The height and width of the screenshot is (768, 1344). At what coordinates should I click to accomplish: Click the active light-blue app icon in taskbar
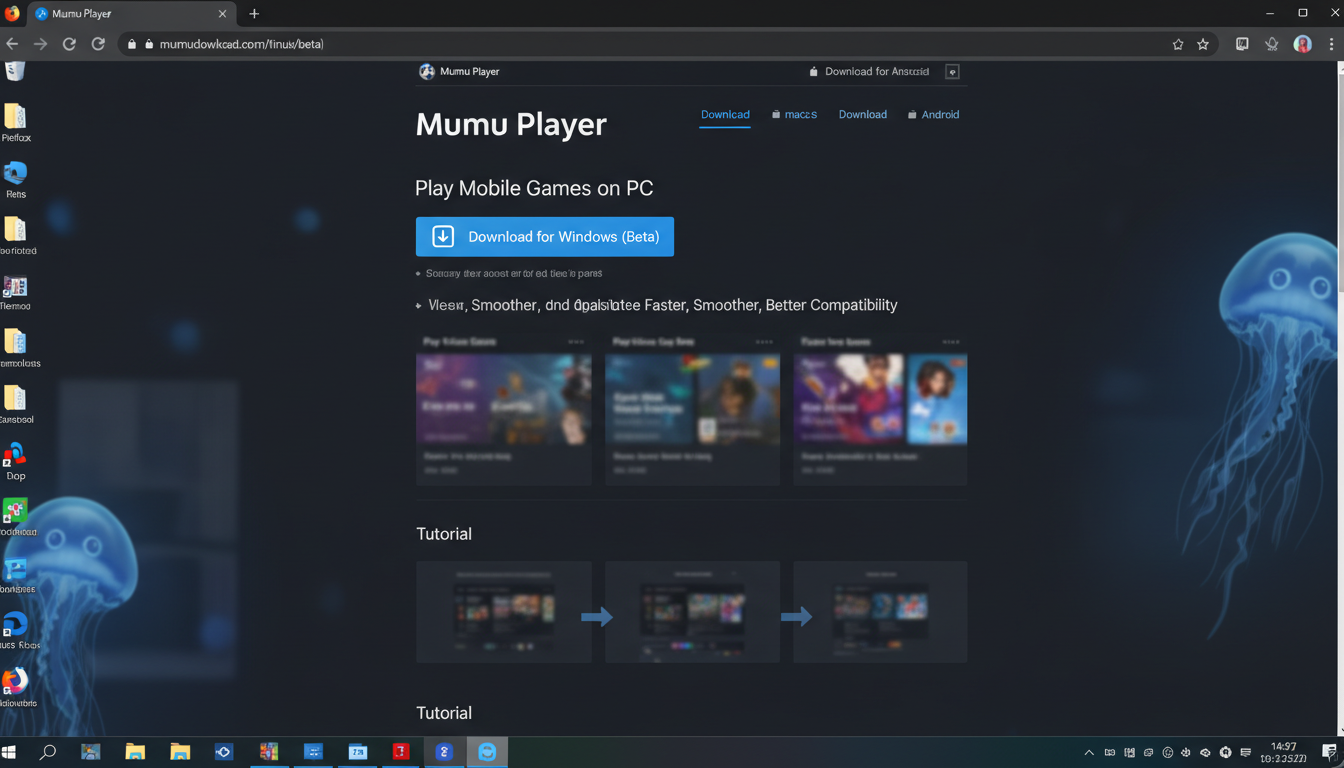click(x=488, y=753)
